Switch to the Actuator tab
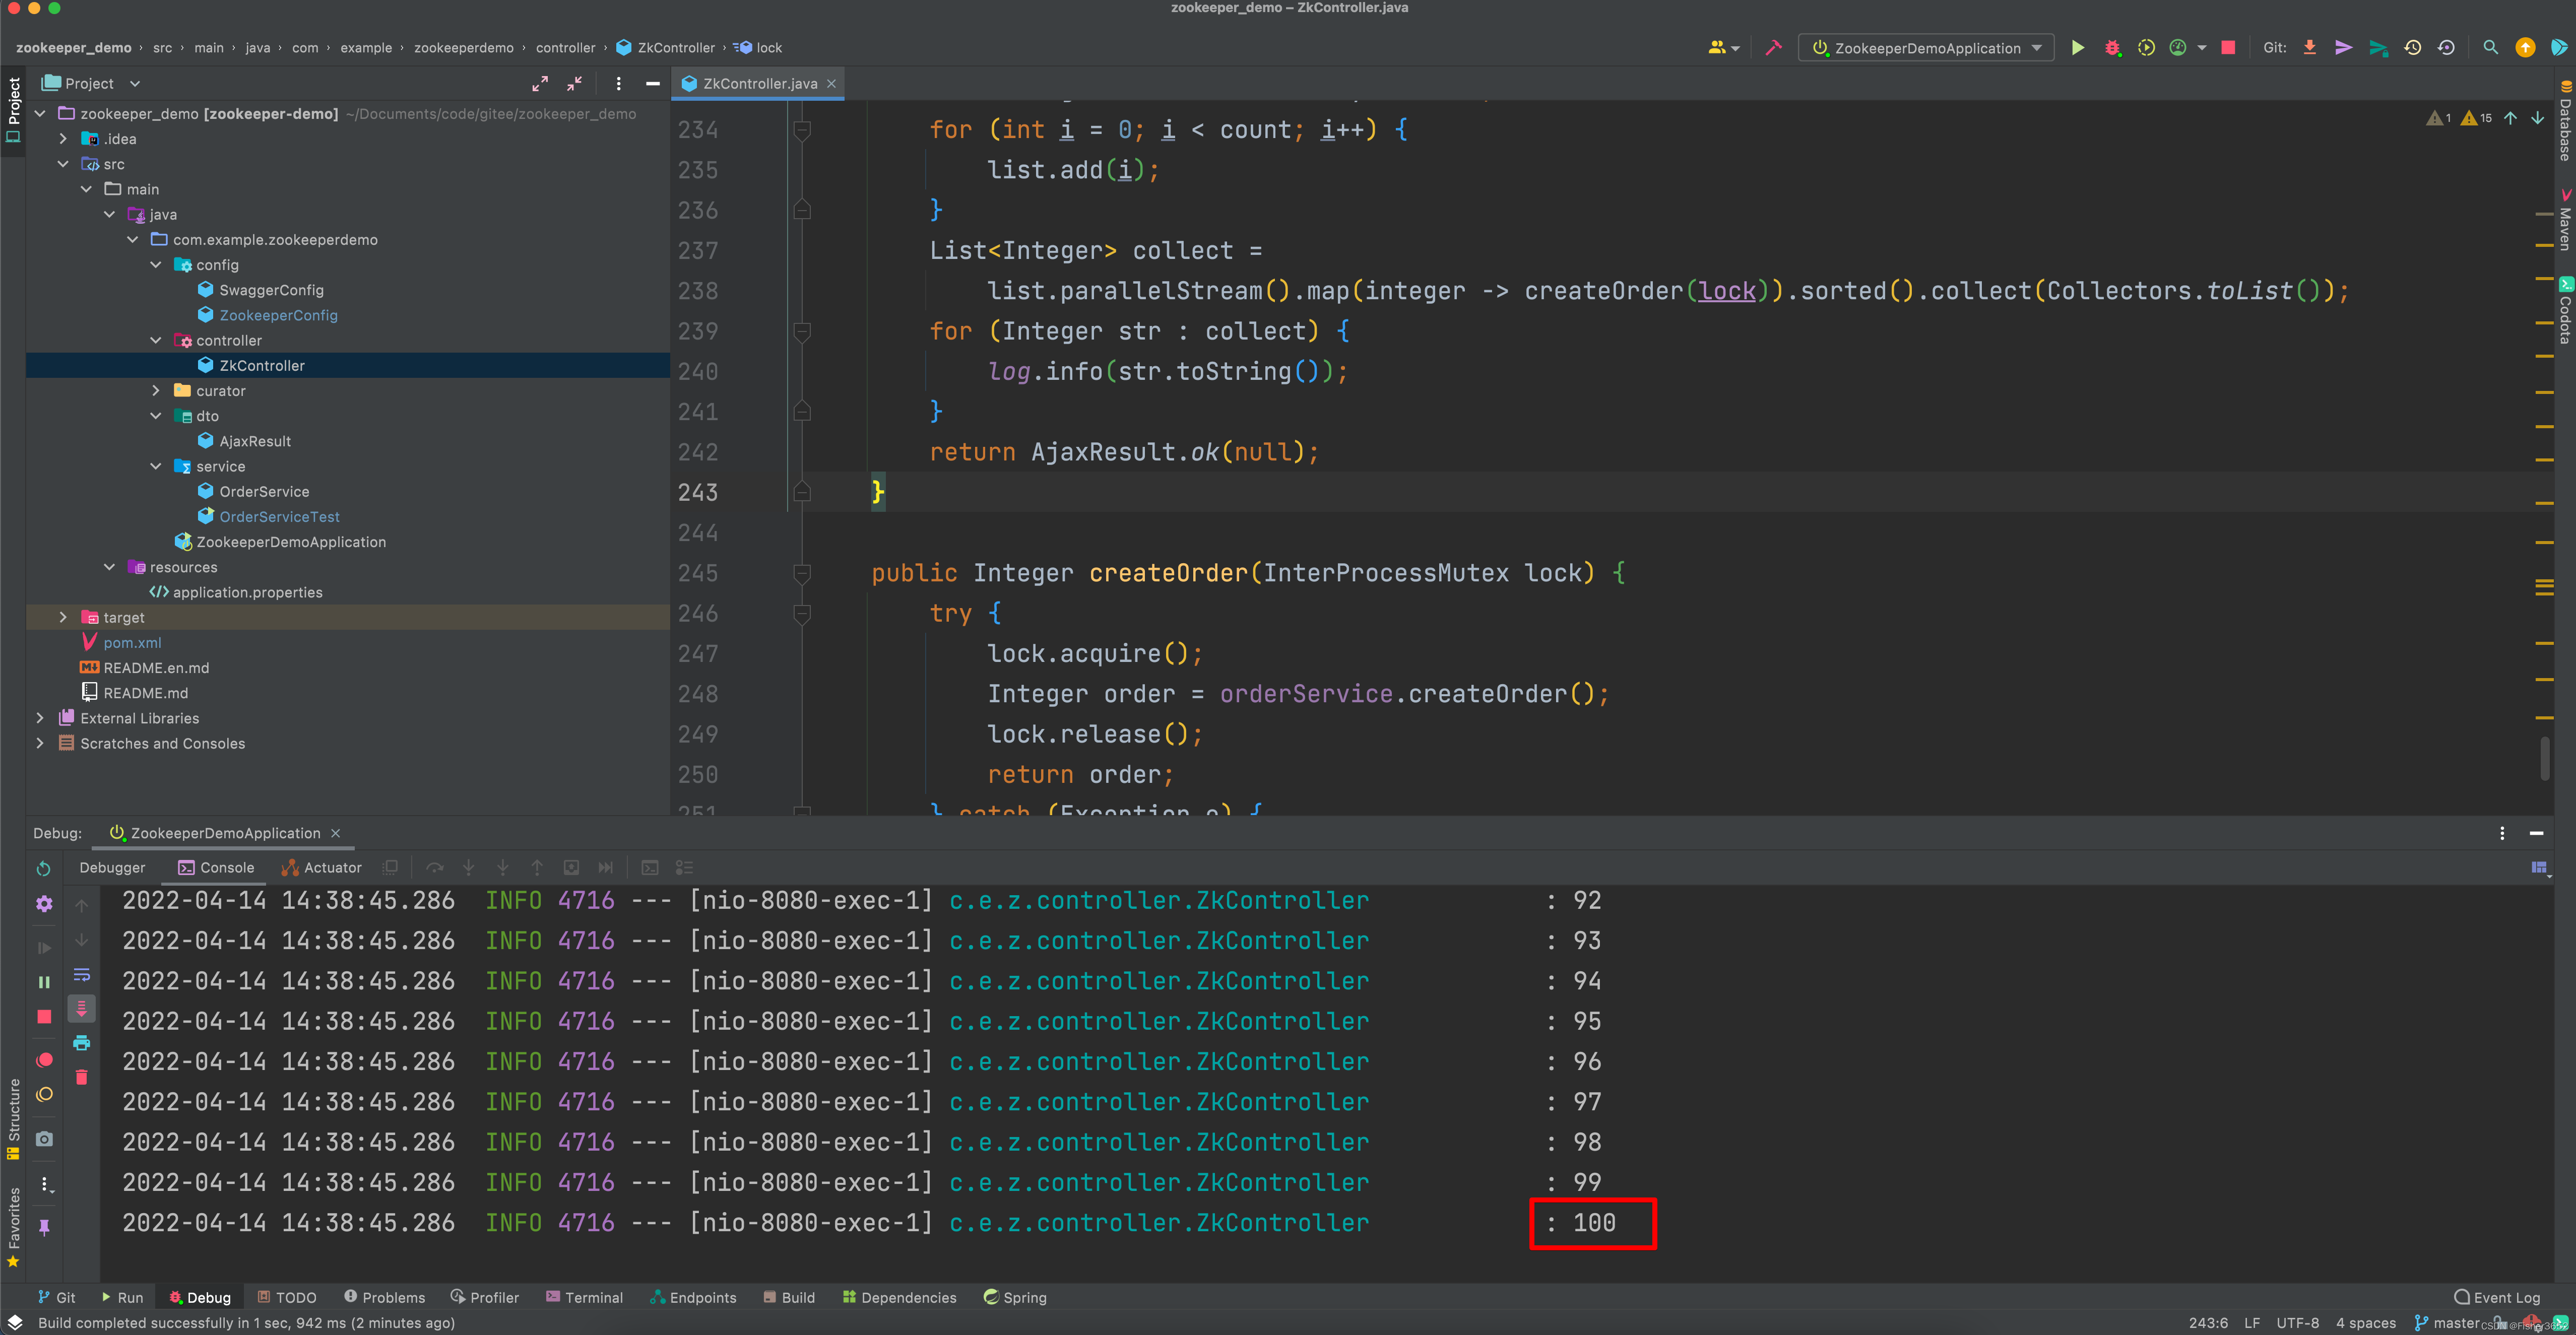This screenshot has height=1335, width=2576. click(321, 868)
